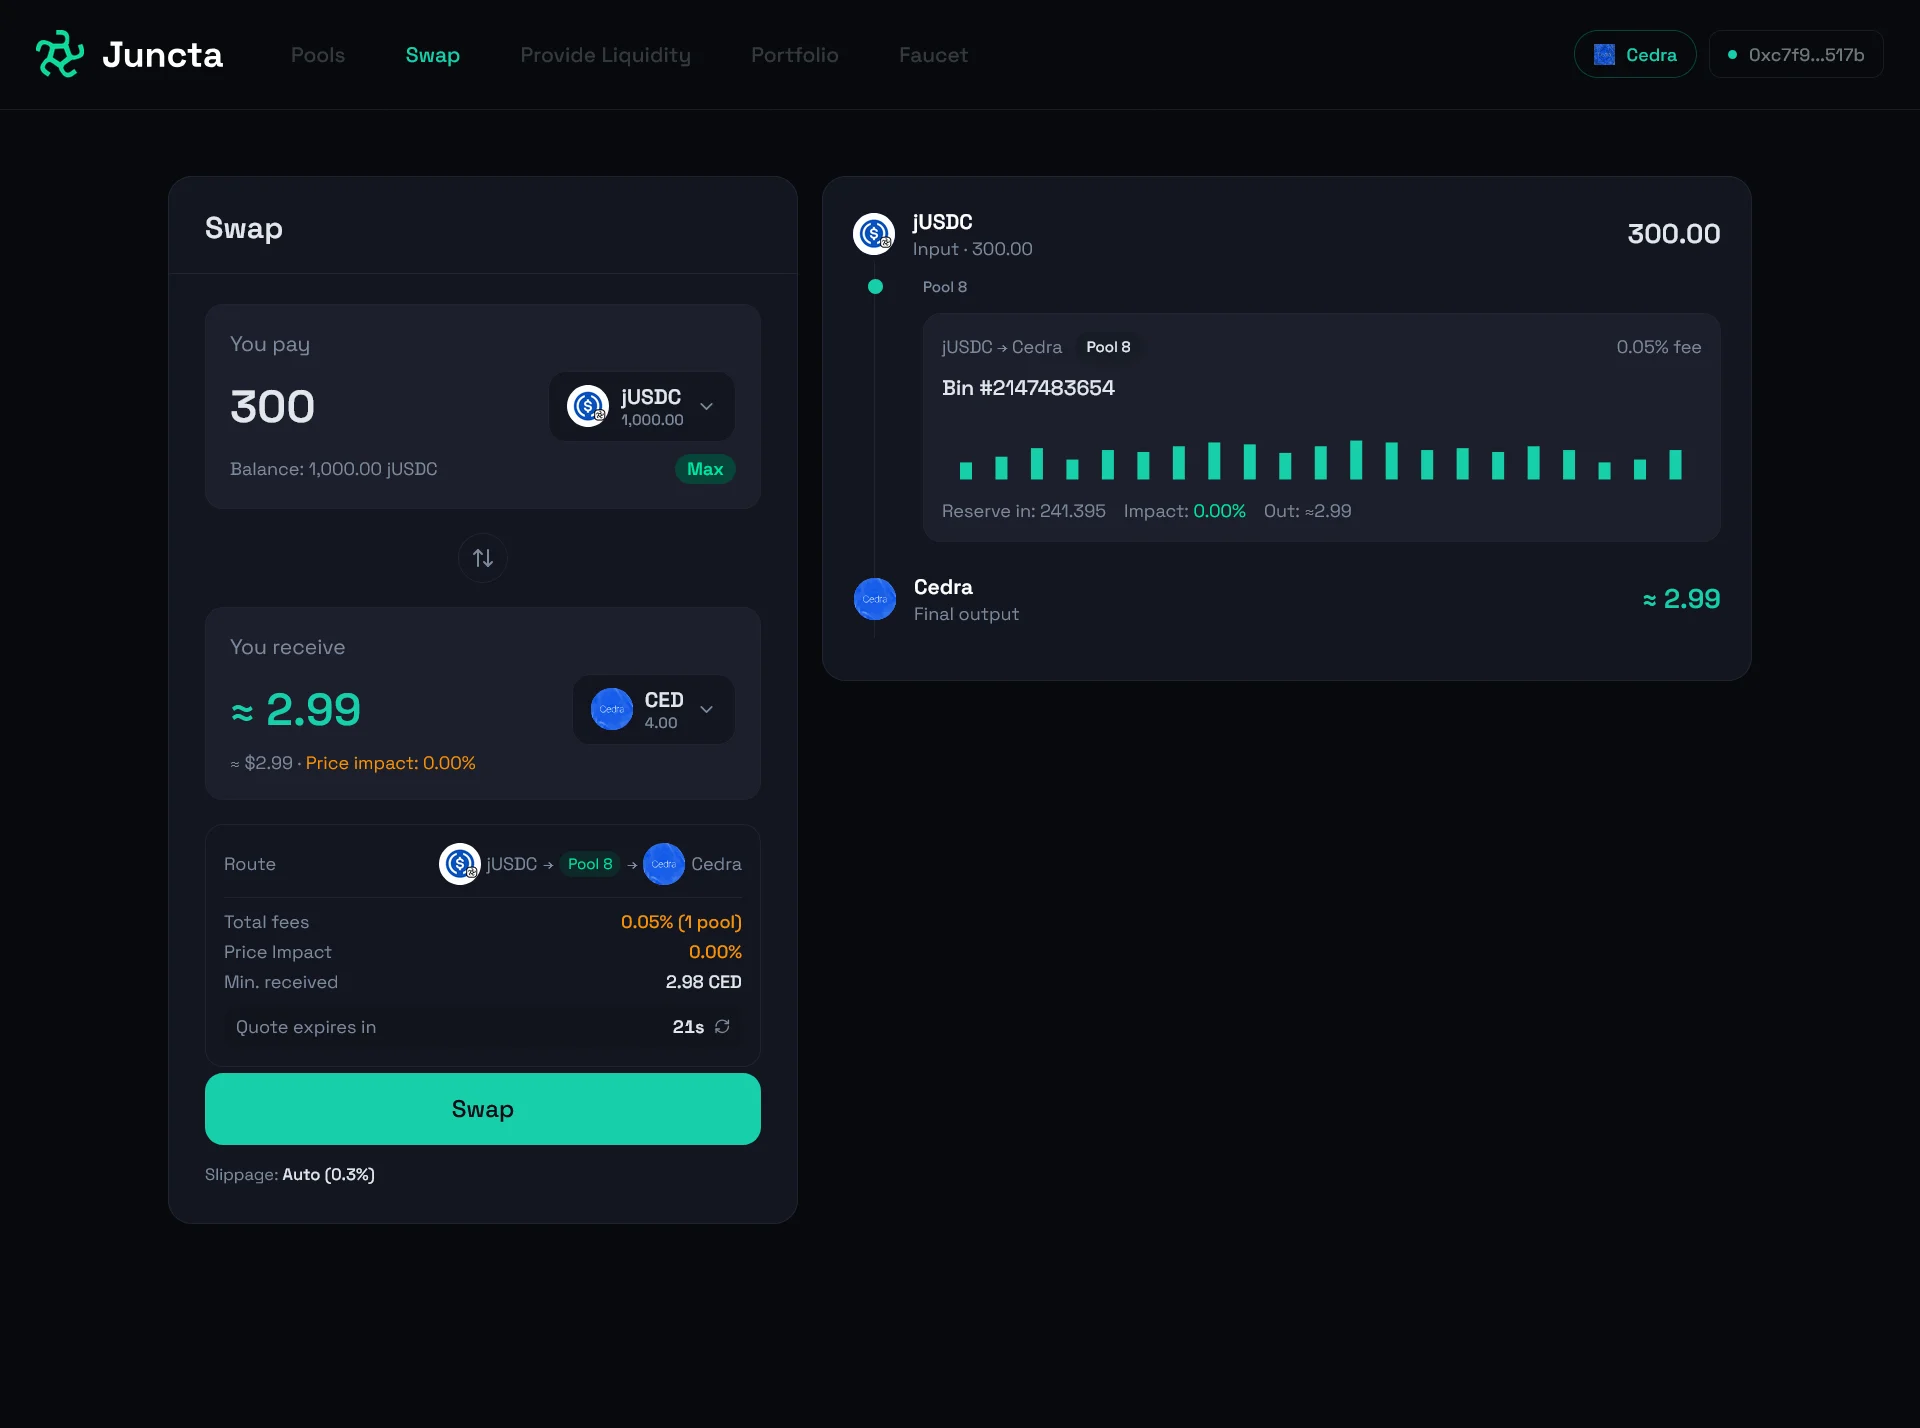Click the 300.00 input total in details panel

tap(1674, 234)
